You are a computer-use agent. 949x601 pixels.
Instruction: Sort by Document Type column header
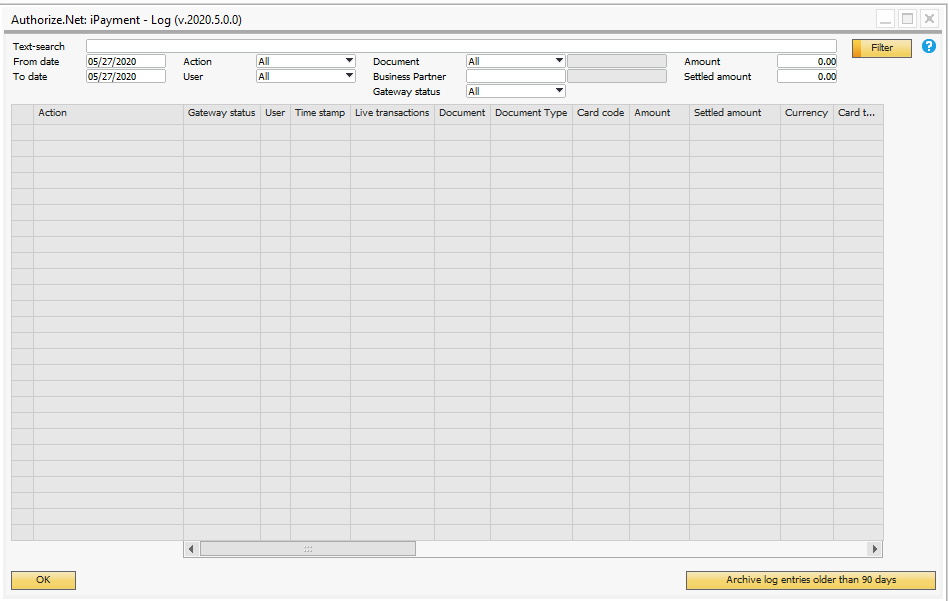pyautogui.click(x=531, y=113)
